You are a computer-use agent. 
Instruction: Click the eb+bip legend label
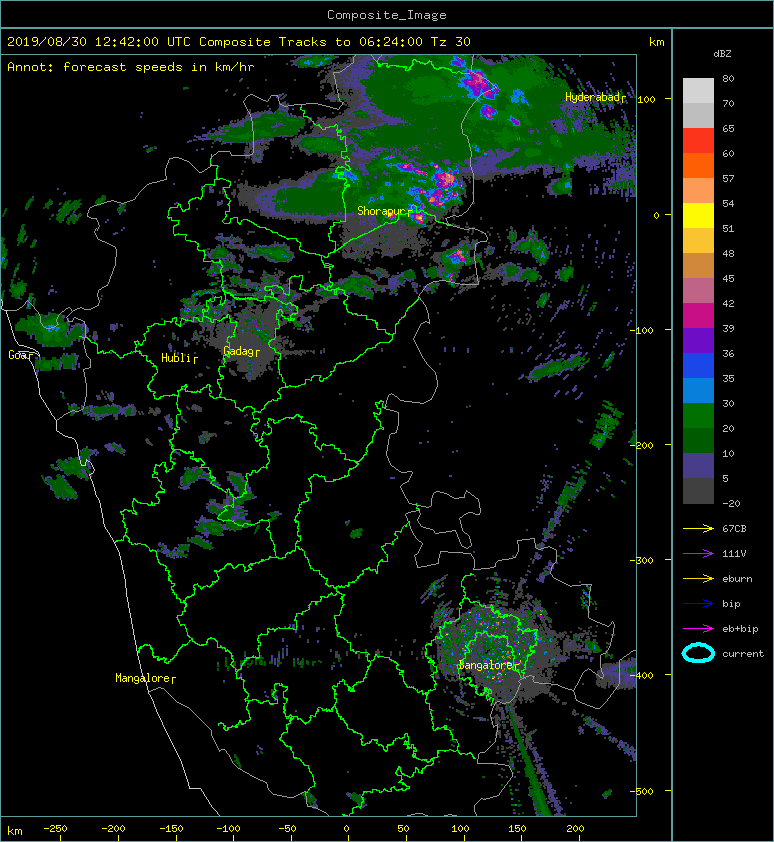coord(740,628)
